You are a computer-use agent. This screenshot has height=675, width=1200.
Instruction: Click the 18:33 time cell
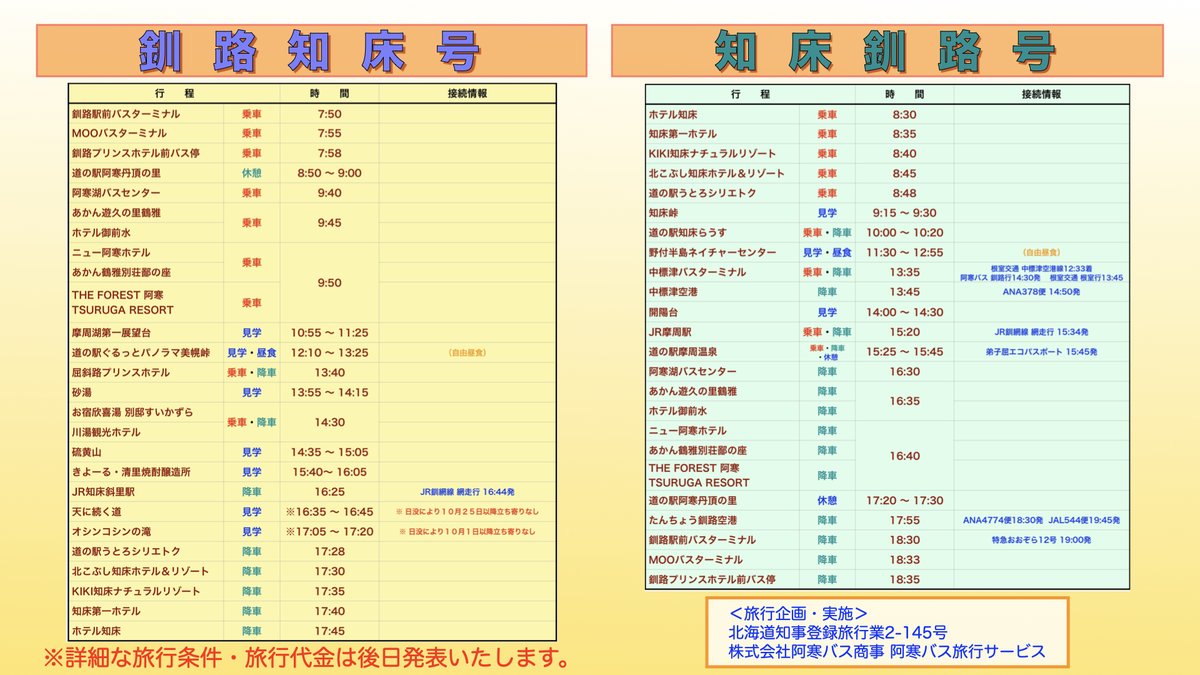pos(904,560)
